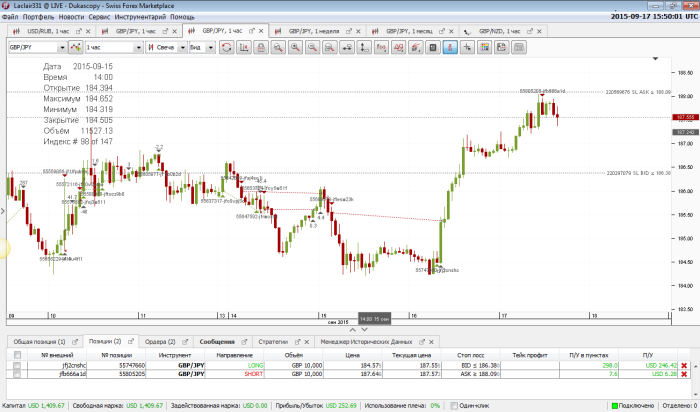Click the dark triangle marker above chart
700x412 pixels.
tap(655, 58)
